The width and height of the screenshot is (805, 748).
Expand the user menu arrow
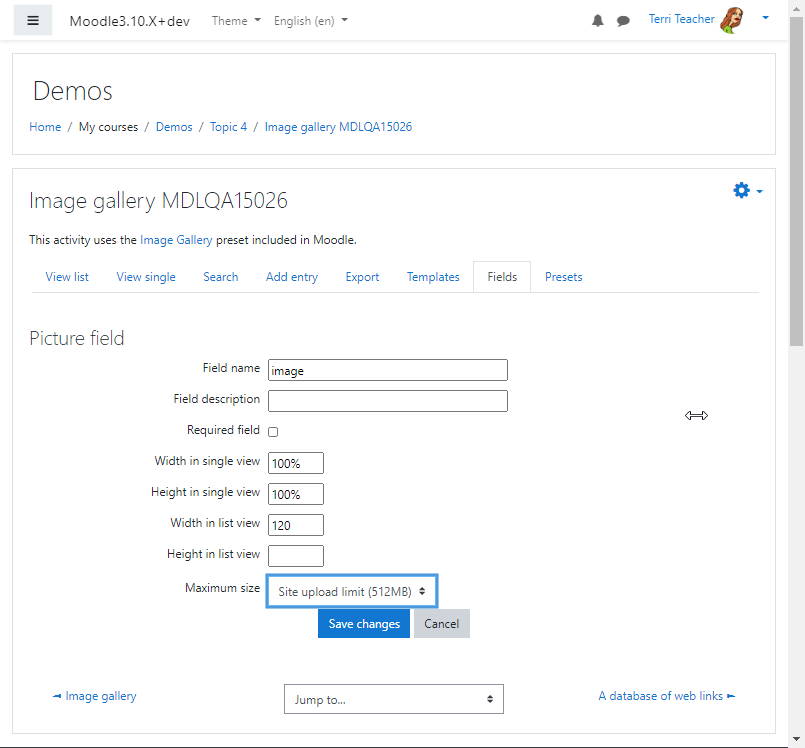coord(765,18)
